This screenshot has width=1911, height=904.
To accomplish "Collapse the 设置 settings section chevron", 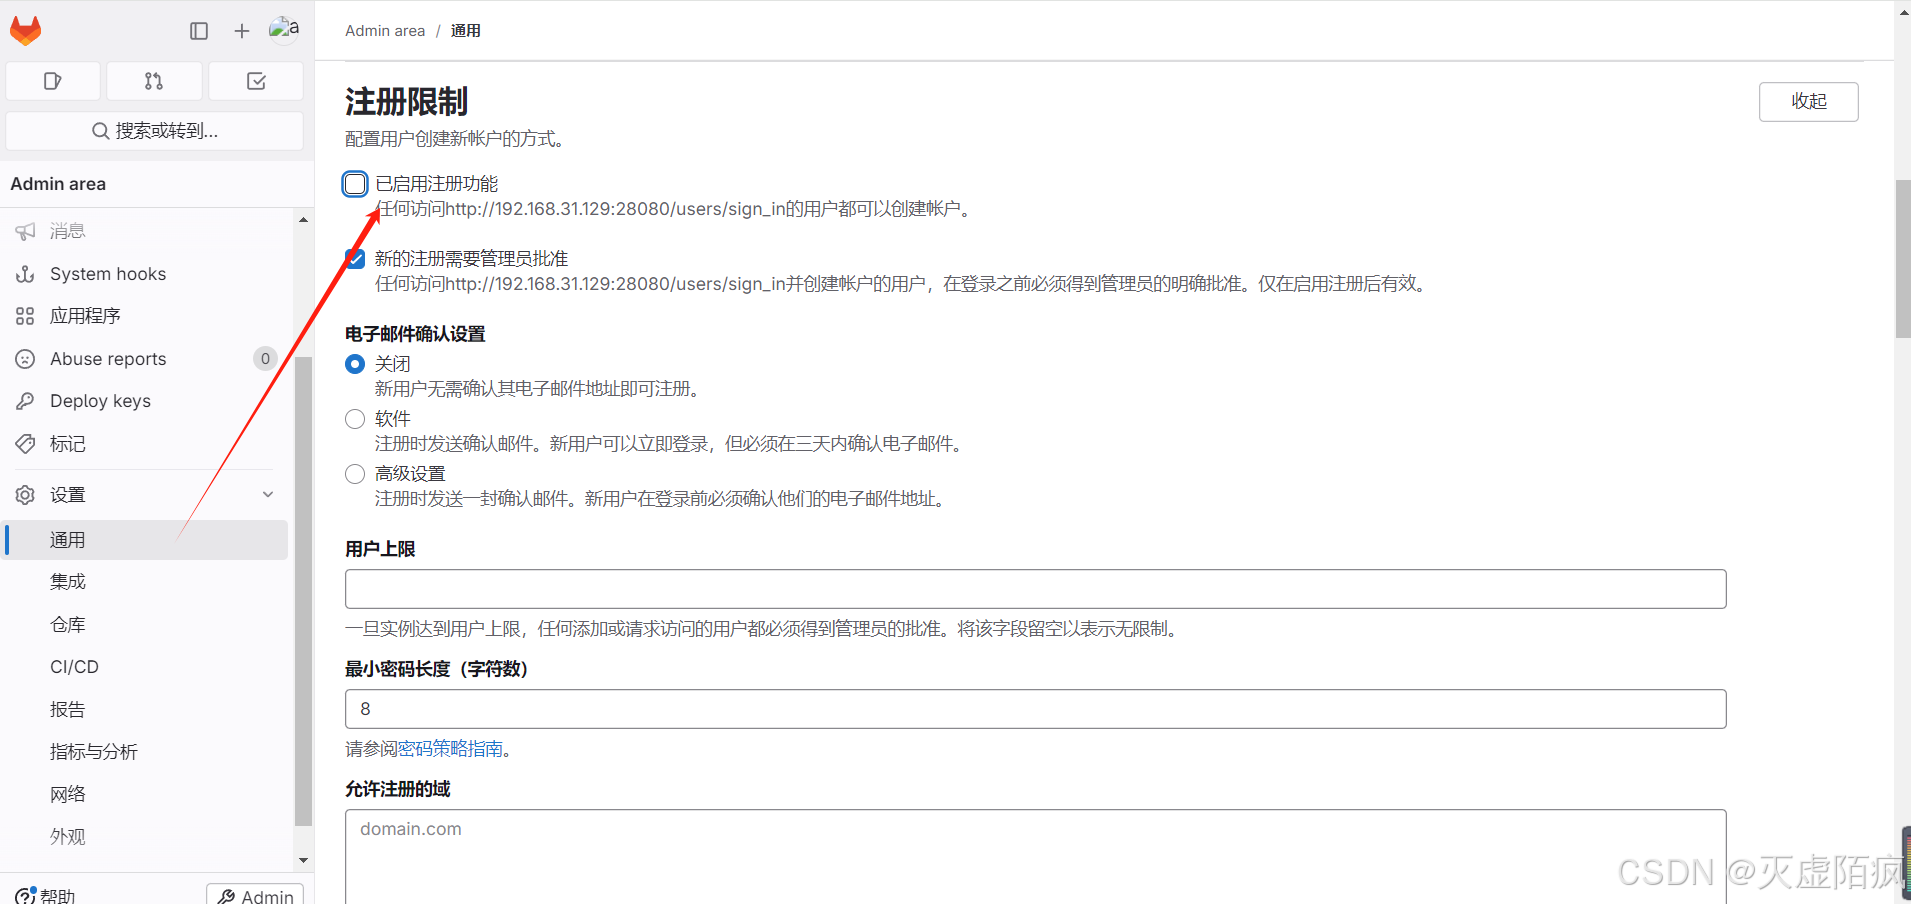I will (x=268, y=495).
